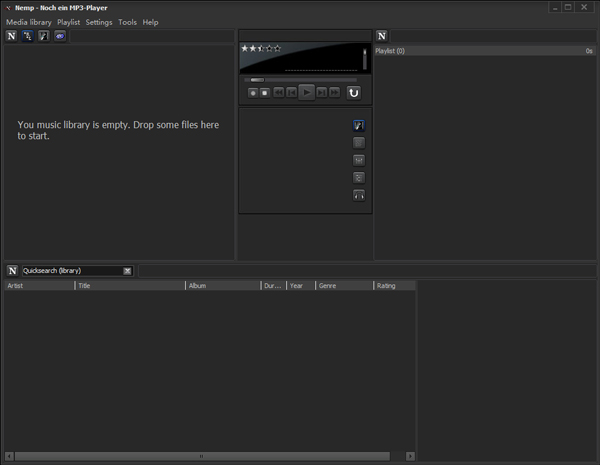600x465 pixels.
Task: Switch to the tag cloud view icon
Action: click(x=59, y=36)
